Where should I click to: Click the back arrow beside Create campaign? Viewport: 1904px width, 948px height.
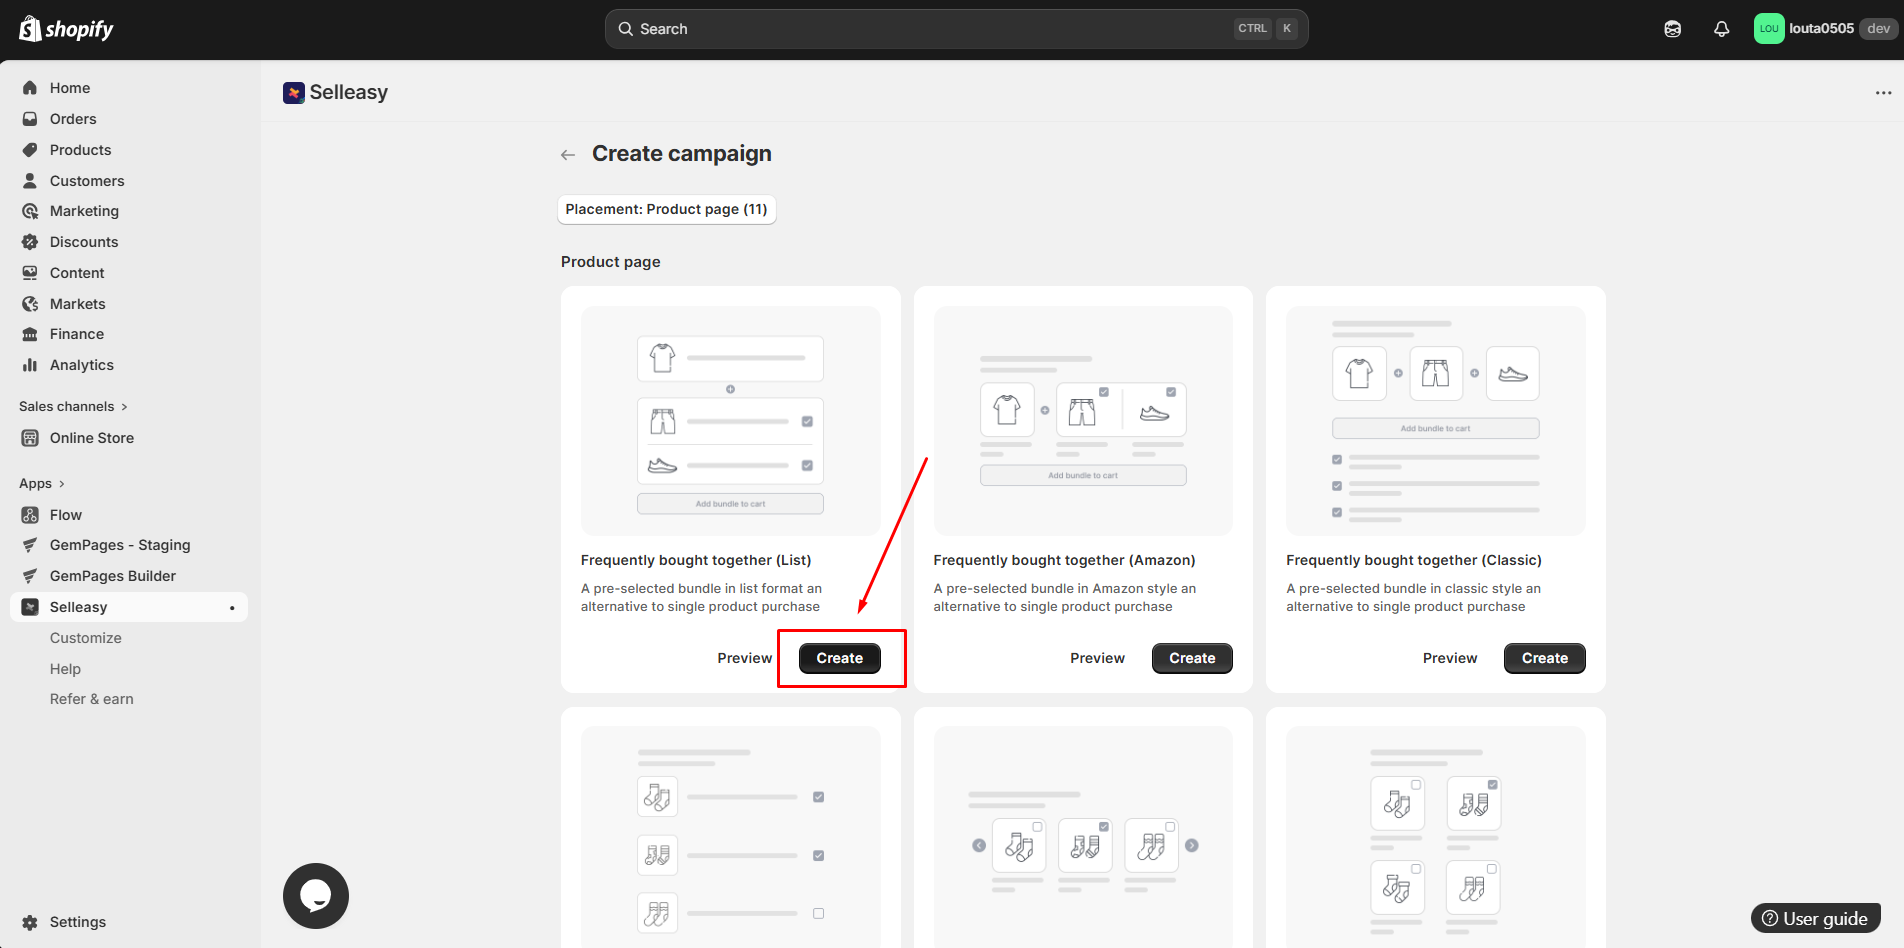pos(568,155)
